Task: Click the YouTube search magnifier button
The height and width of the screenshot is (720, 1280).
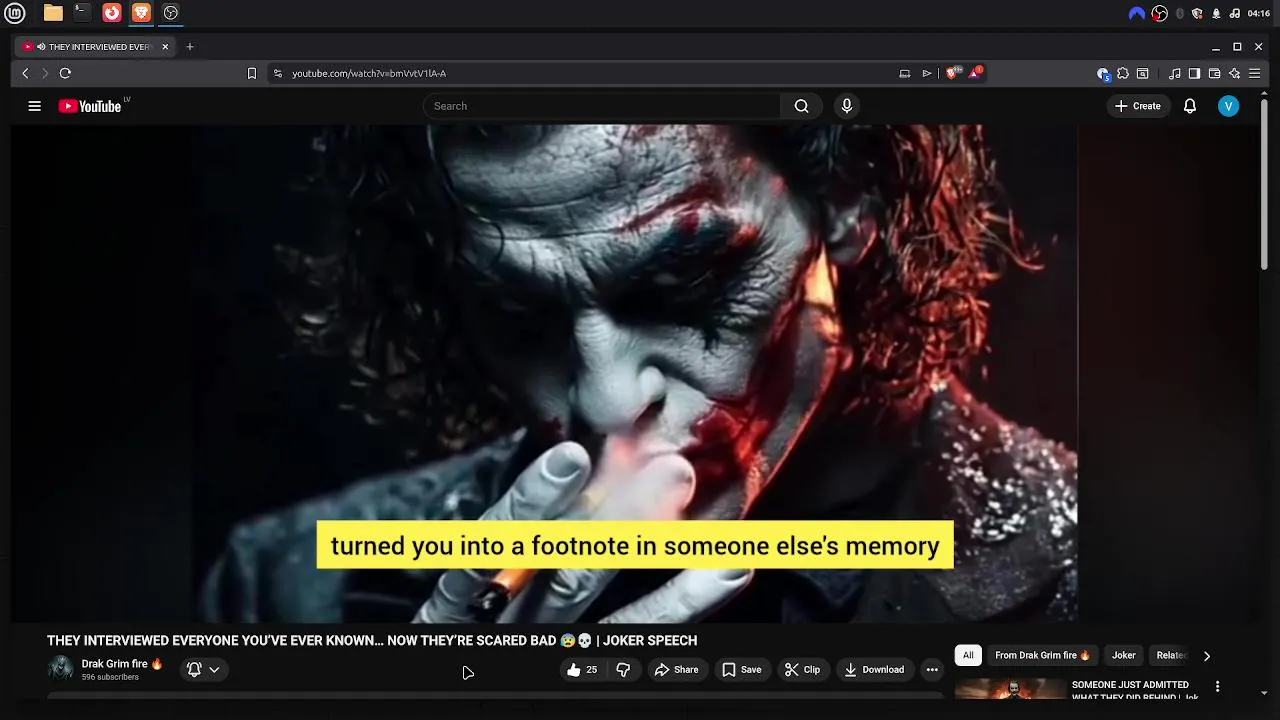Action: (801, 106)
